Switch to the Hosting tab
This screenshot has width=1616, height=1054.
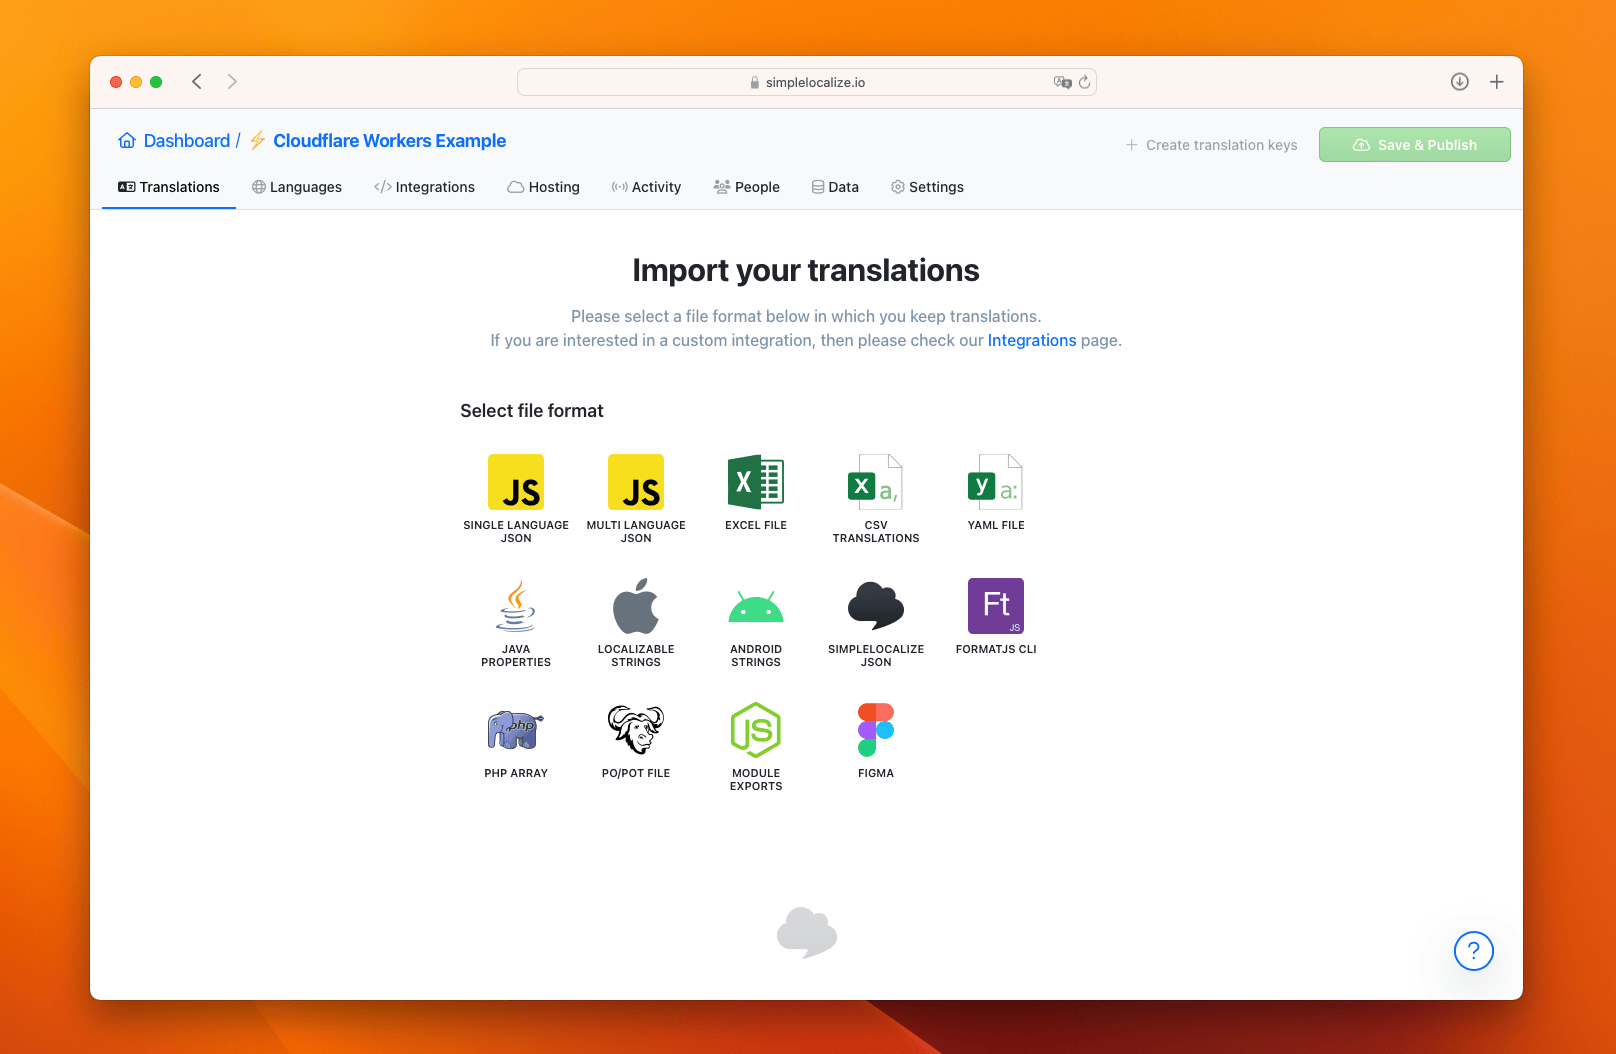[543, 187]
